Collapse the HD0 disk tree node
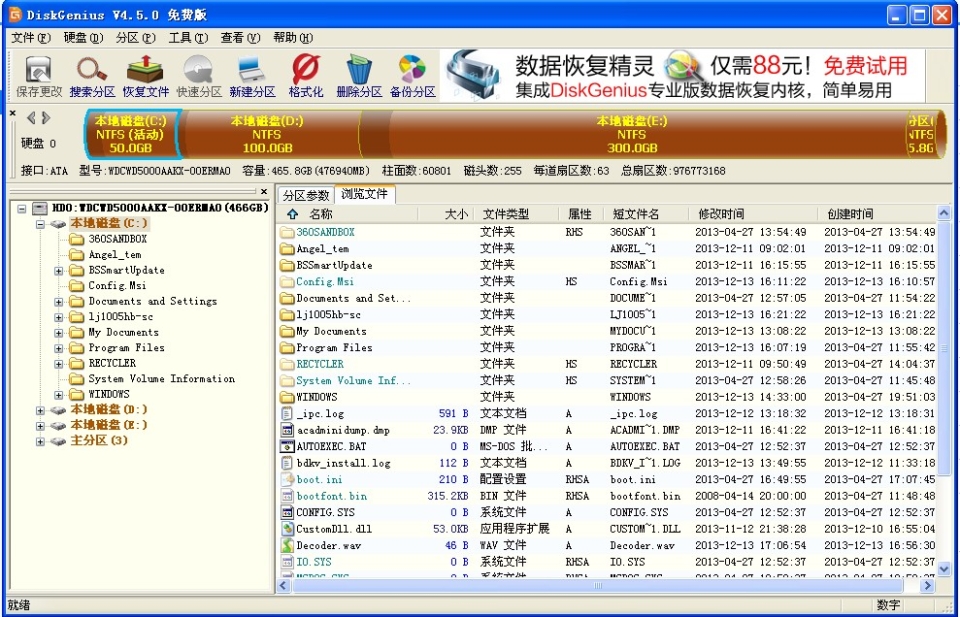The image size is (960, 617). point(22,209)
